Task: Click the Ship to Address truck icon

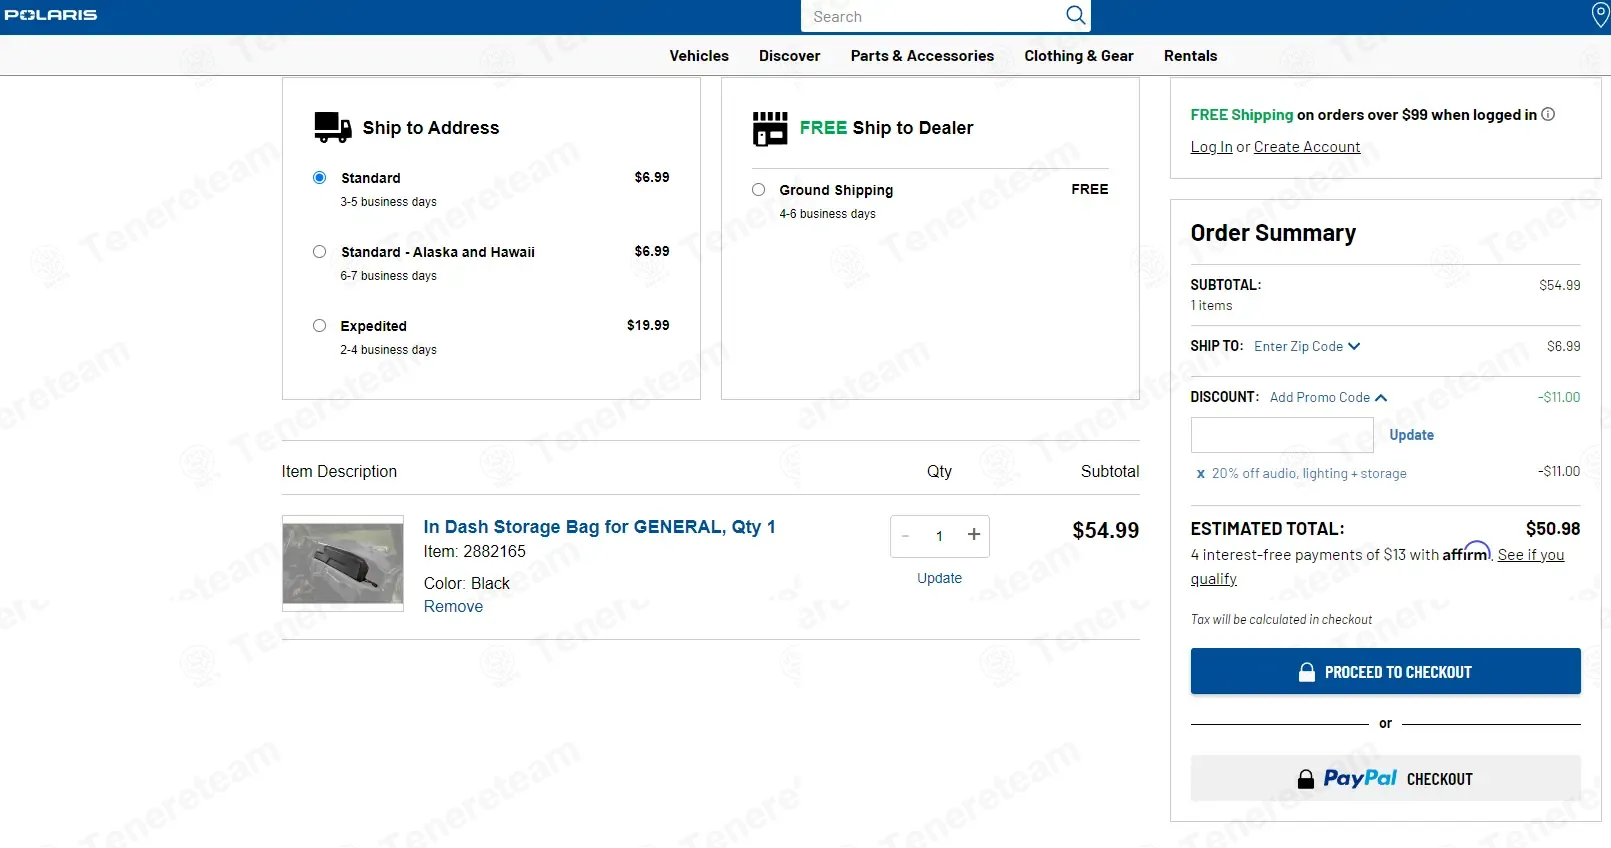Action: click(x=332, y=128)
